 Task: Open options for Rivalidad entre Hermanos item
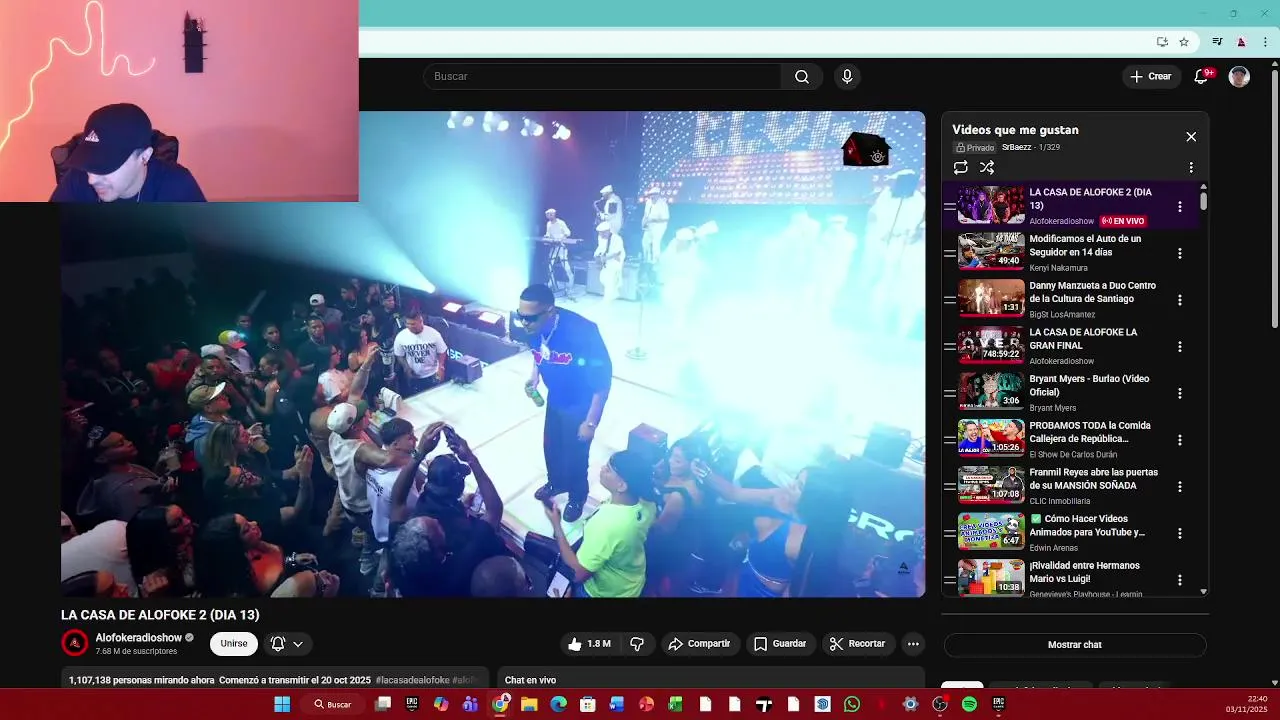pyautogui.click(x=1180, y=580)
